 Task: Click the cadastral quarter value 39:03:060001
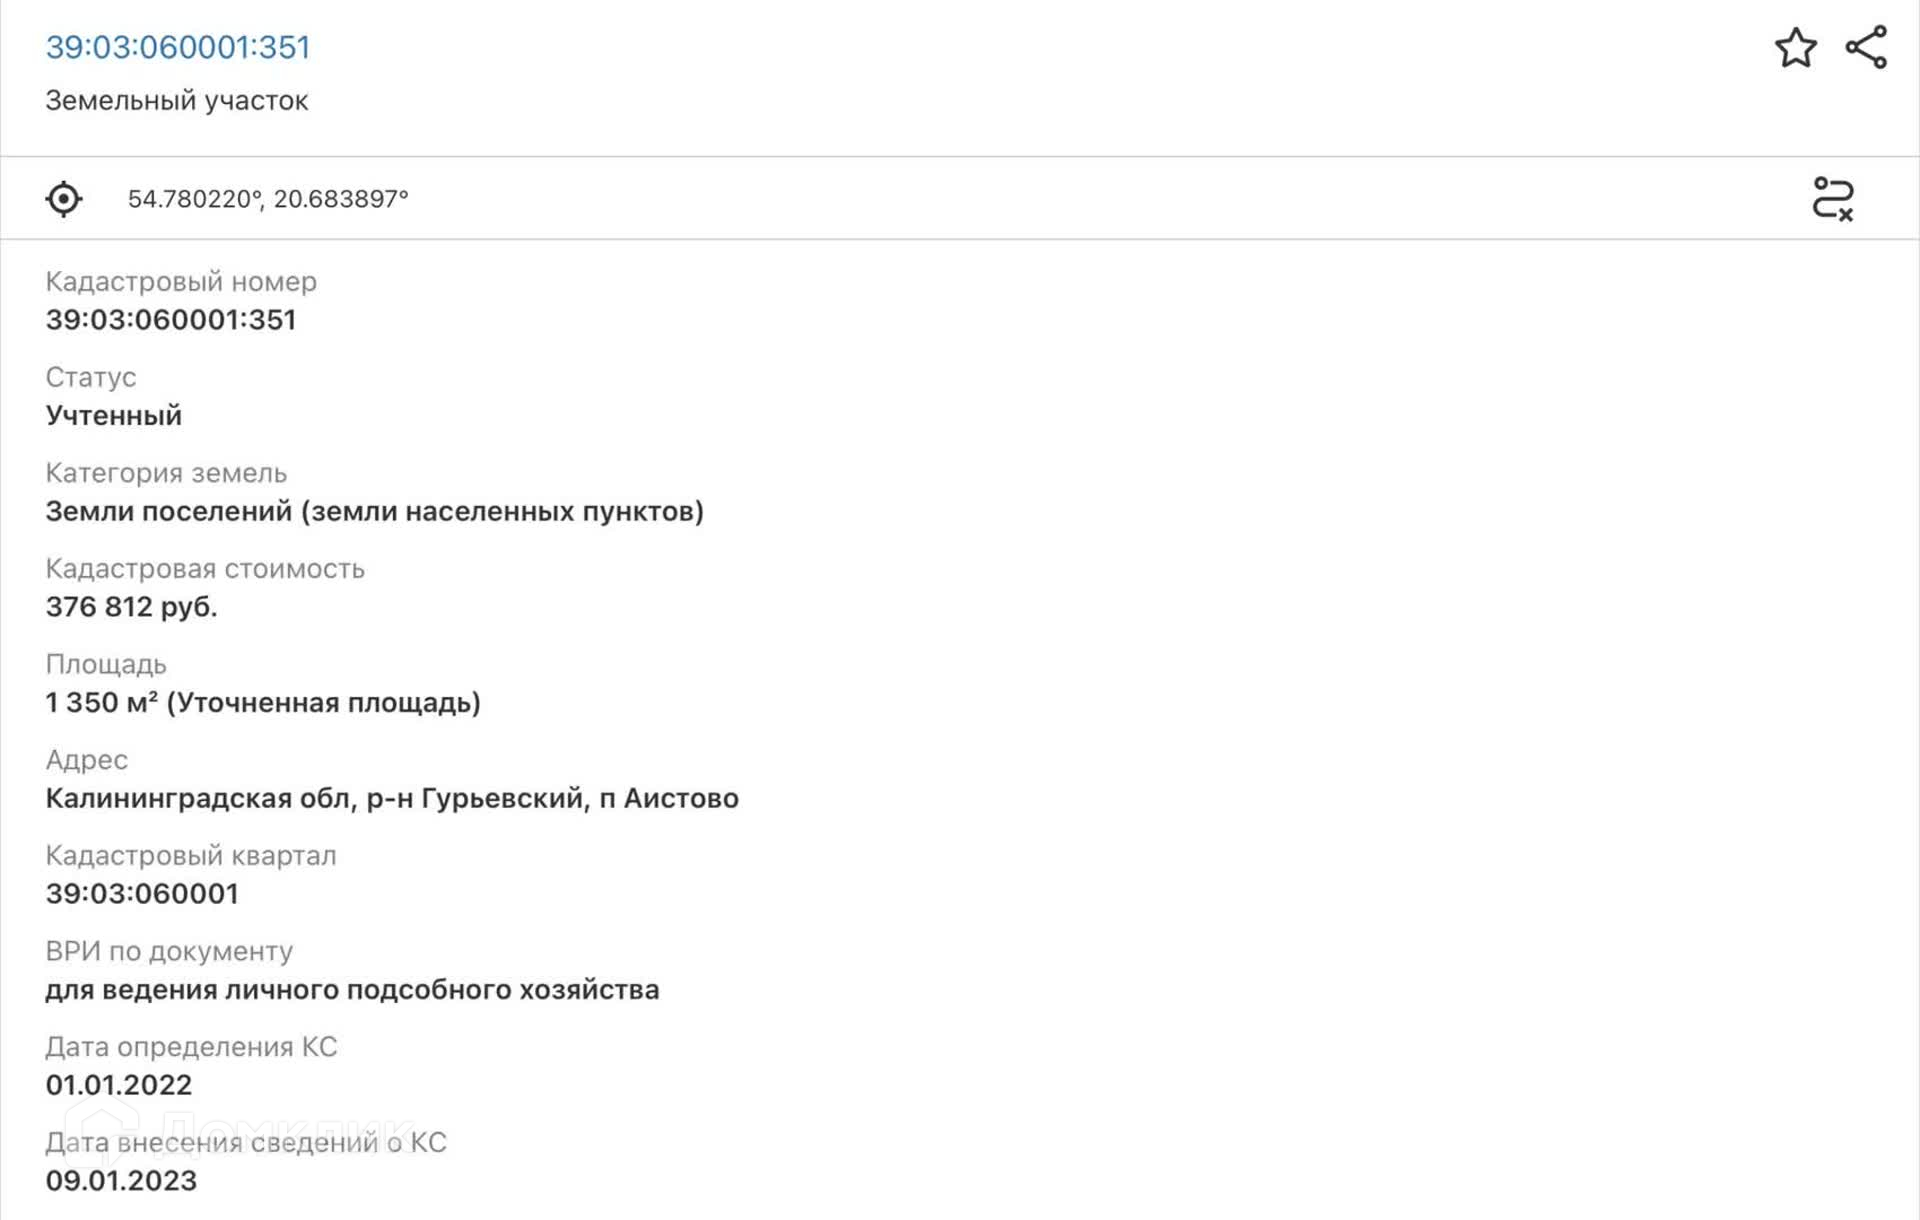pyautogui.click(x=142, y=894)
